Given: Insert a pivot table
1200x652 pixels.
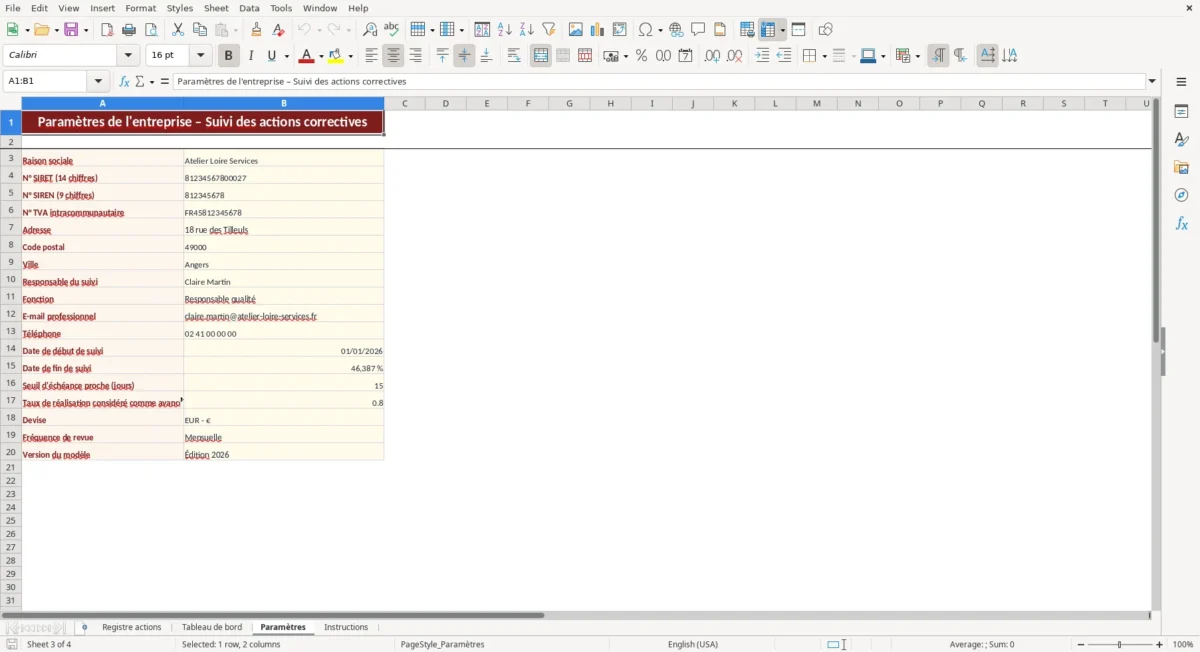Looking at the screenshot, I should [620, 30].
